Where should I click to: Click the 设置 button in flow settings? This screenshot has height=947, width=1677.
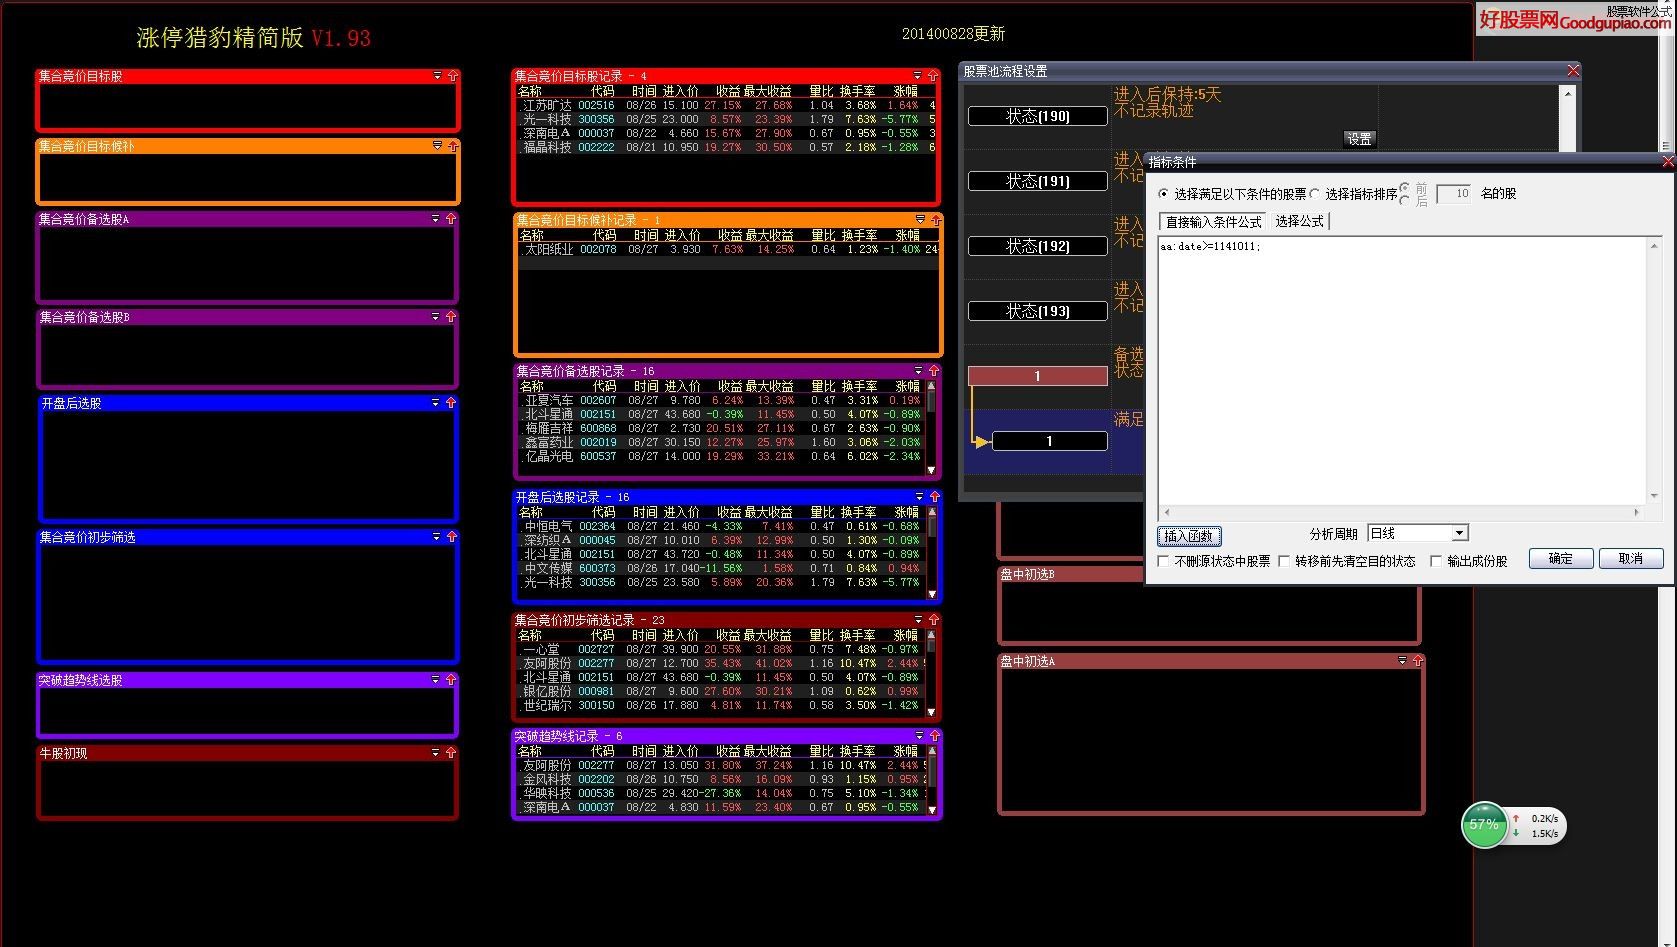pyautogui.click(x=1359, y=139)
